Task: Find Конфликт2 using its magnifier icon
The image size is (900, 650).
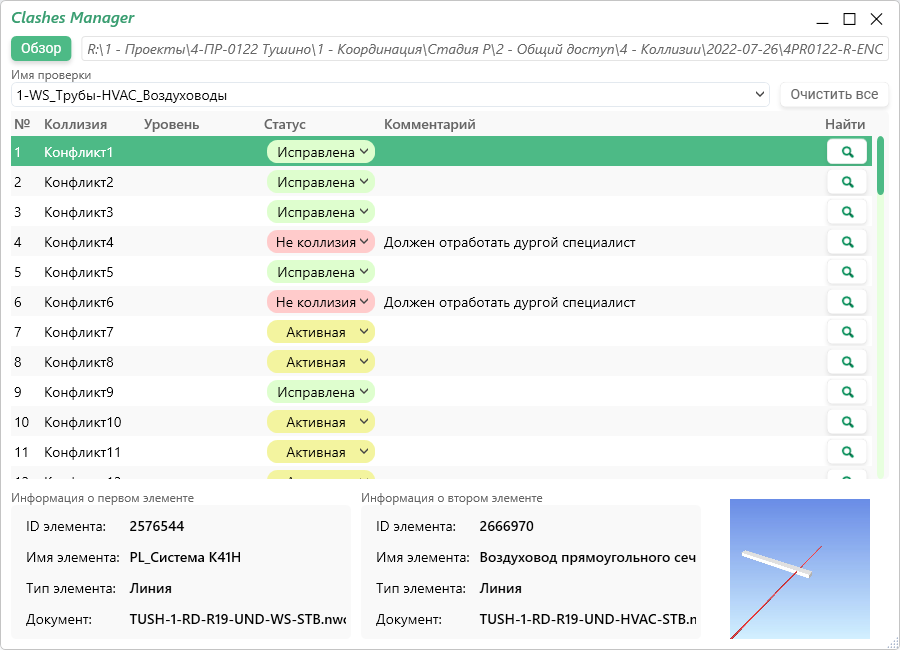Action: 847,182
